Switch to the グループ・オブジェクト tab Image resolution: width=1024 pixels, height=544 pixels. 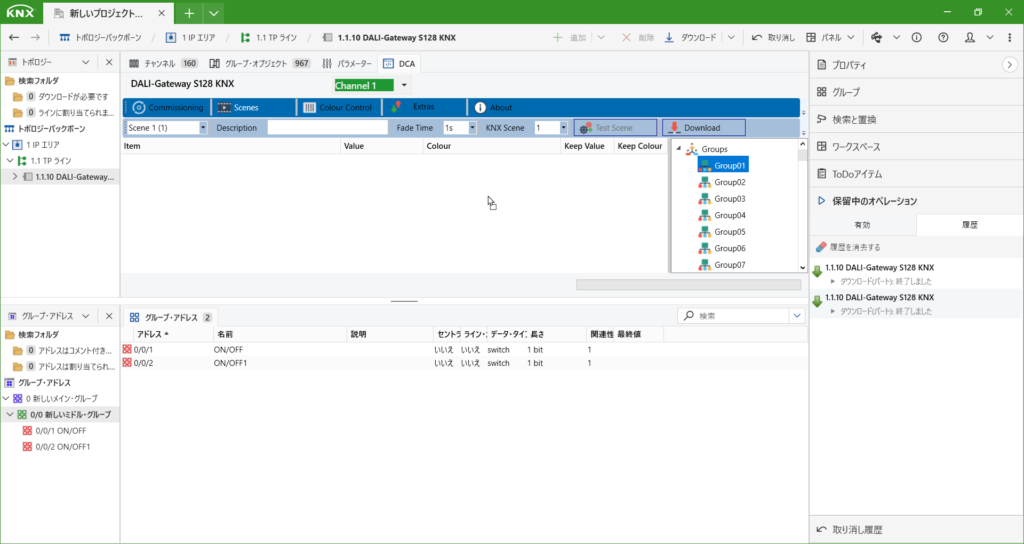(x=260, y=63)
